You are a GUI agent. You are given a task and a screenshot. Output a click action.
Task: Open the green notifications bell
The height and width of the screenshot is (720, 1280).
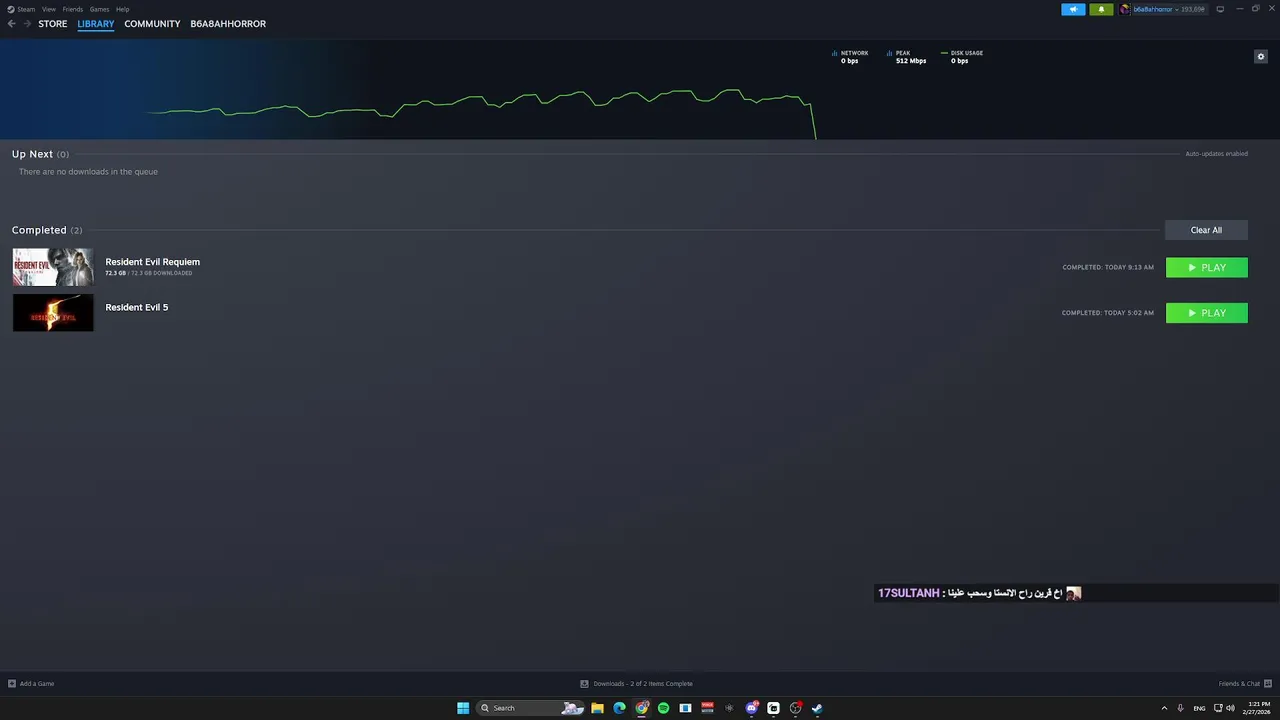[x=1101, y=9]
